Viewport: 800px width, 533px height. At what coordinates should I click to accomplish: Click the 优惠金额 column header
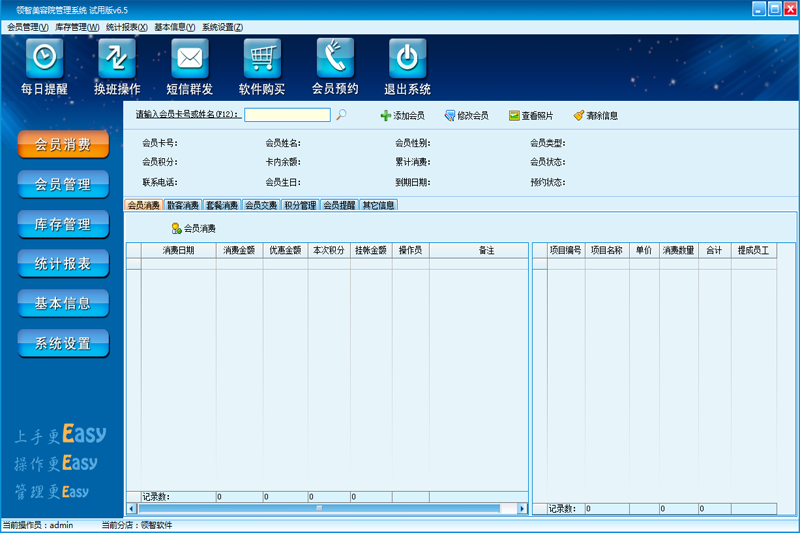(285, 250)
